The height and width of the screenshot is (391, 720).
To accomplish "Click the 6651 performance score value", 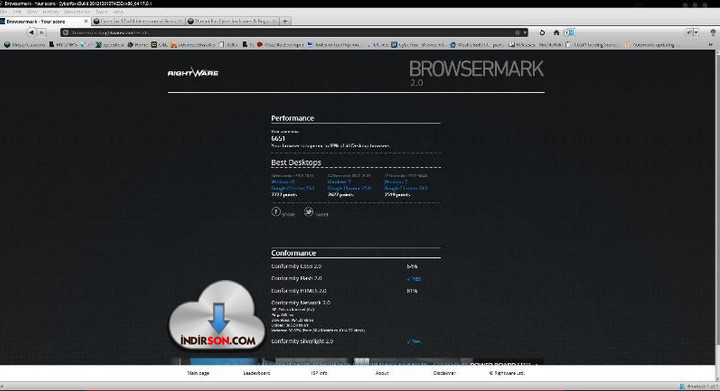I will [x=278, y=138].
